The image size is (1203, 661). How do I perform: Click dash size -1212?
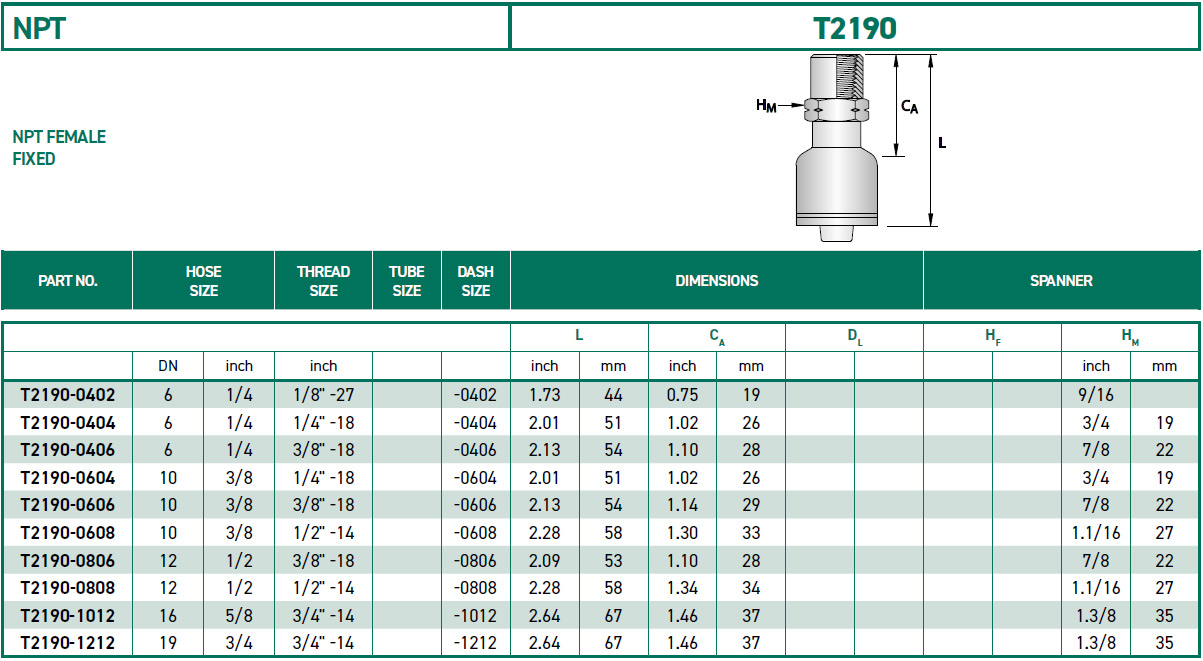pos(475,643)
